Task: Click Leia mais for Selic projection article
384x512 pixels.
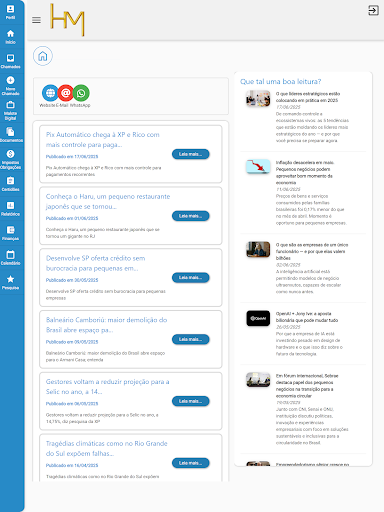Action: [191, 401]
